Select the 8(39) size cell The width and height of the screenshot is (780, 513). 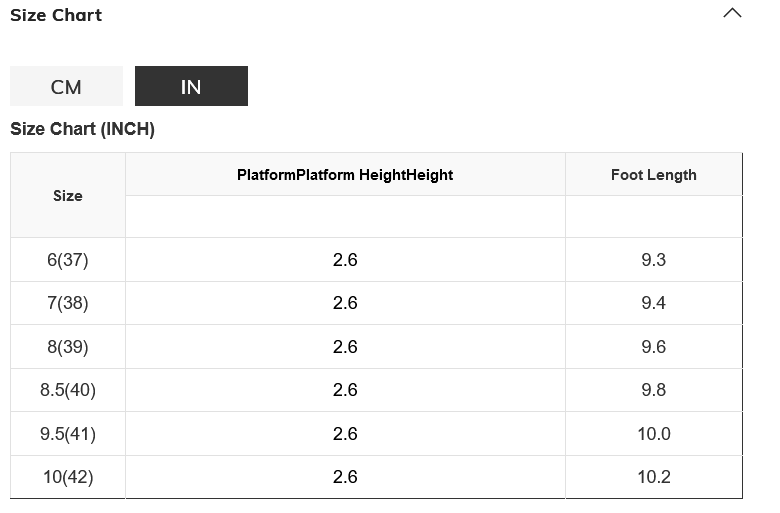[x=68, y=347]
